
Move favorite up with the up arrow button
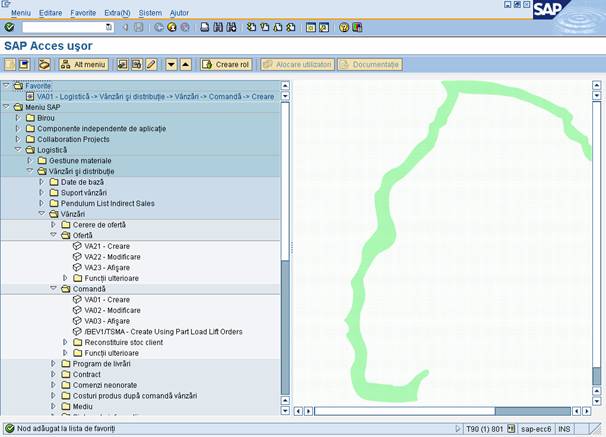(186, 65)
